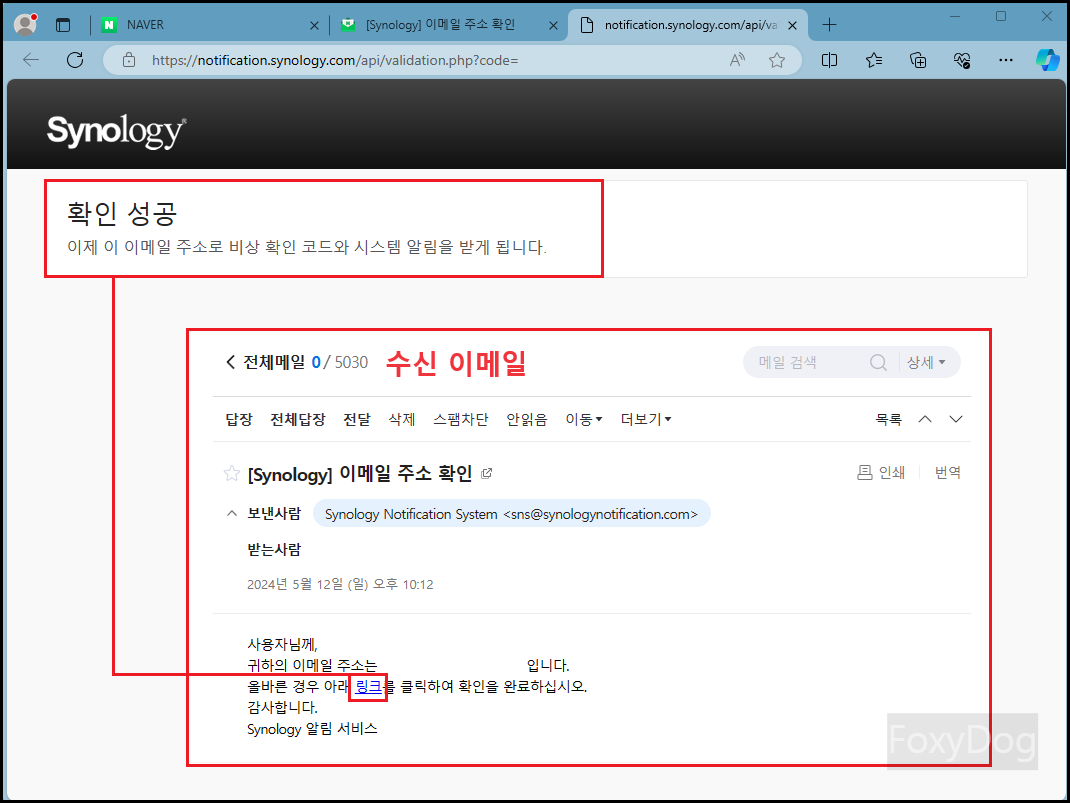Close the notification.synology.com tab
Screen dimensions: 1070x803
[x=792, y=25]
